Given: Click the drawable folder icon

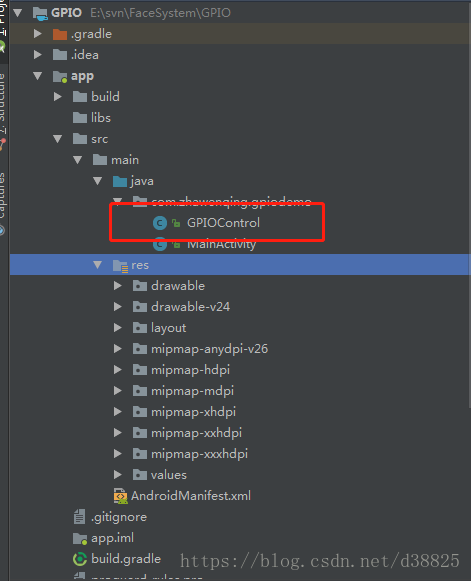Looking at the screenshot, I should tap(140, 286).
